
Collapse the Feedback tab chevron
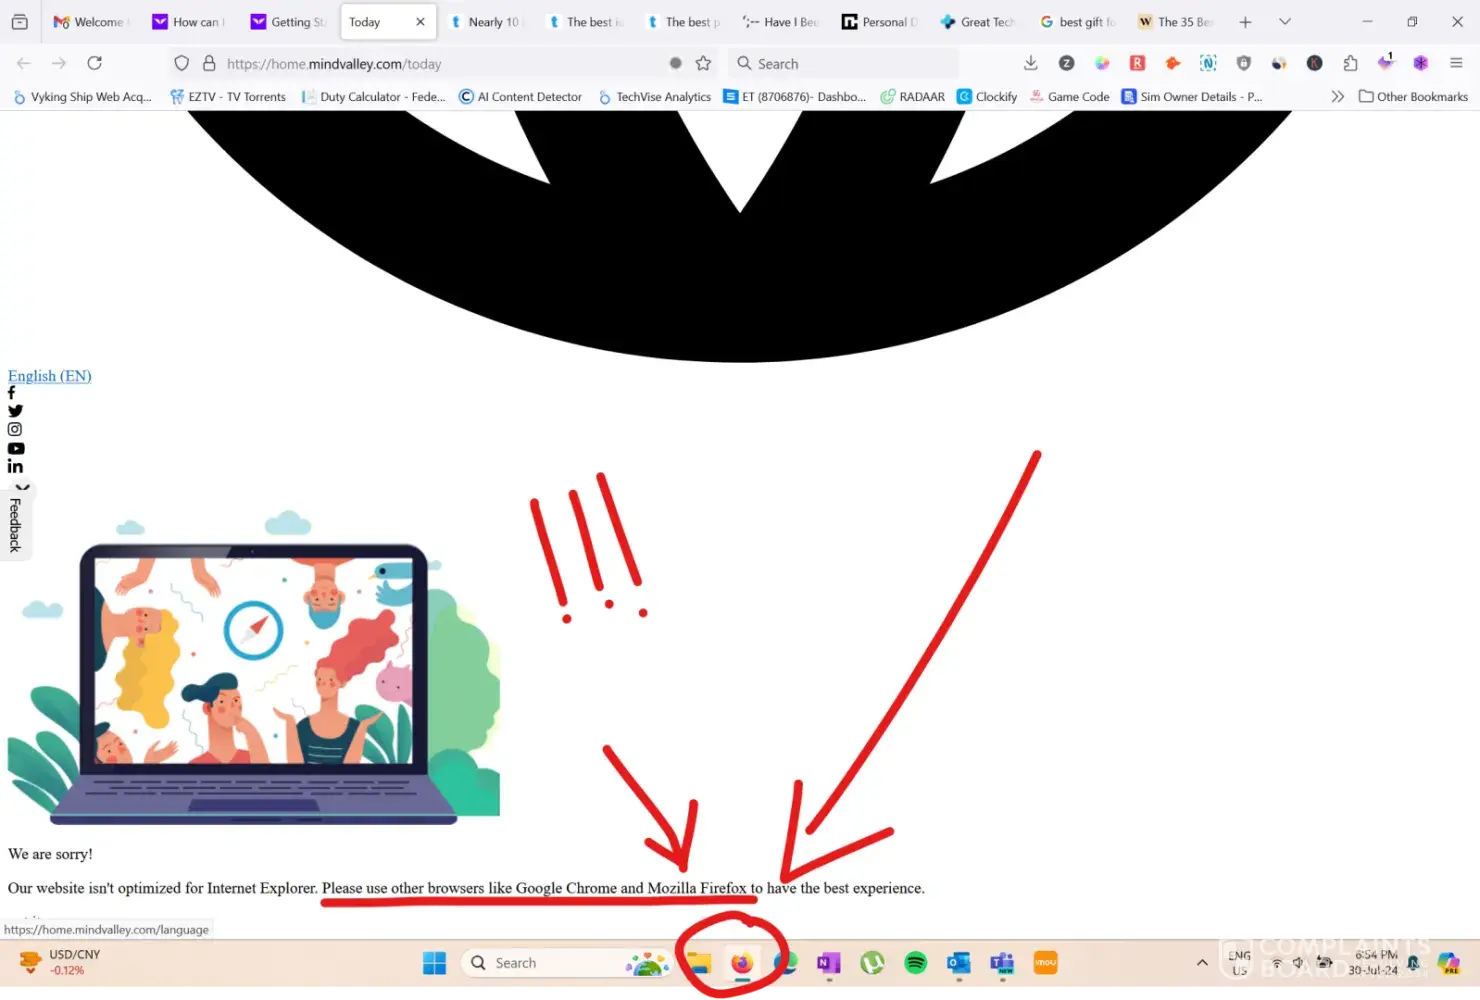[x=22, y=488]
